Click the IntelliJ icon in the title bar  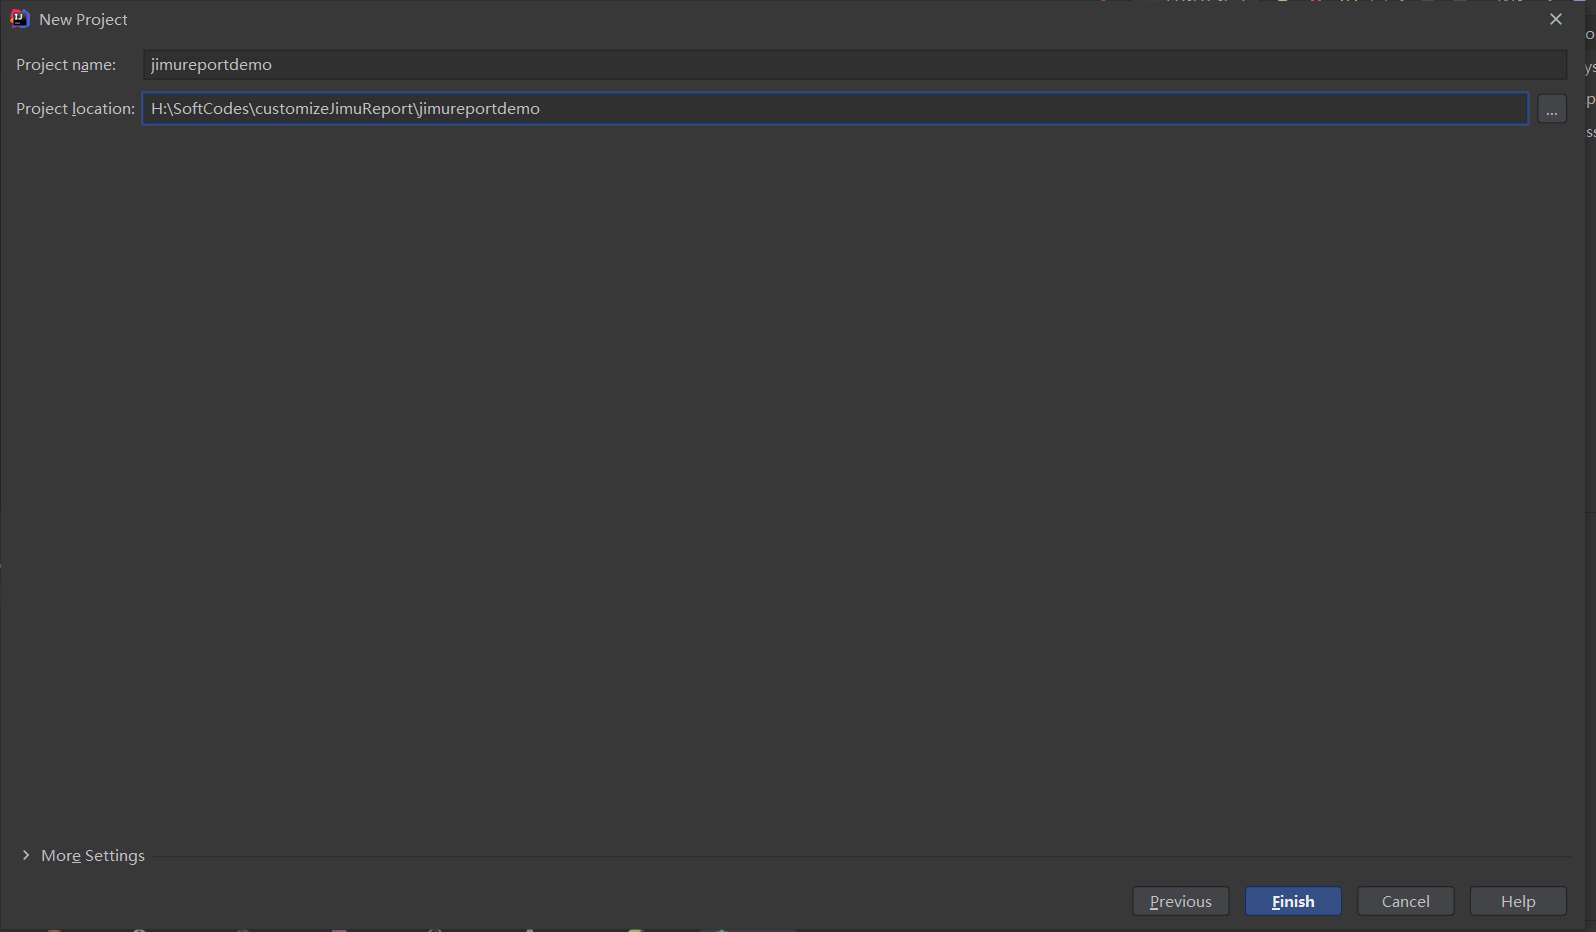19,19
